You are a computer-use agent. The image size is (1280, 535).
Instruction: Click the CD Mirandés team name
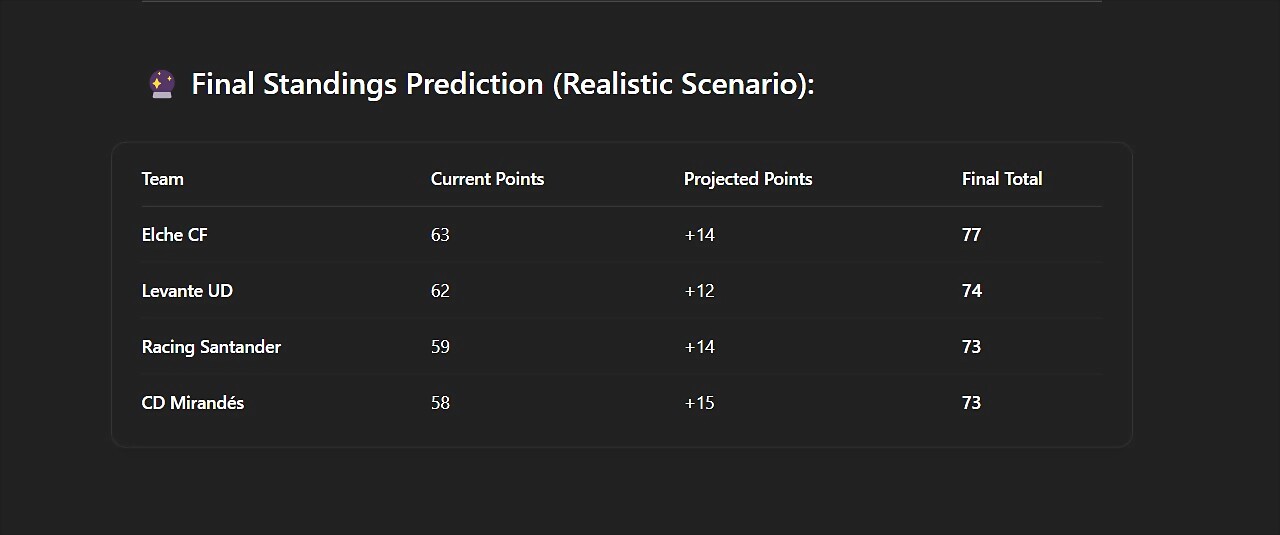[193, 403]
